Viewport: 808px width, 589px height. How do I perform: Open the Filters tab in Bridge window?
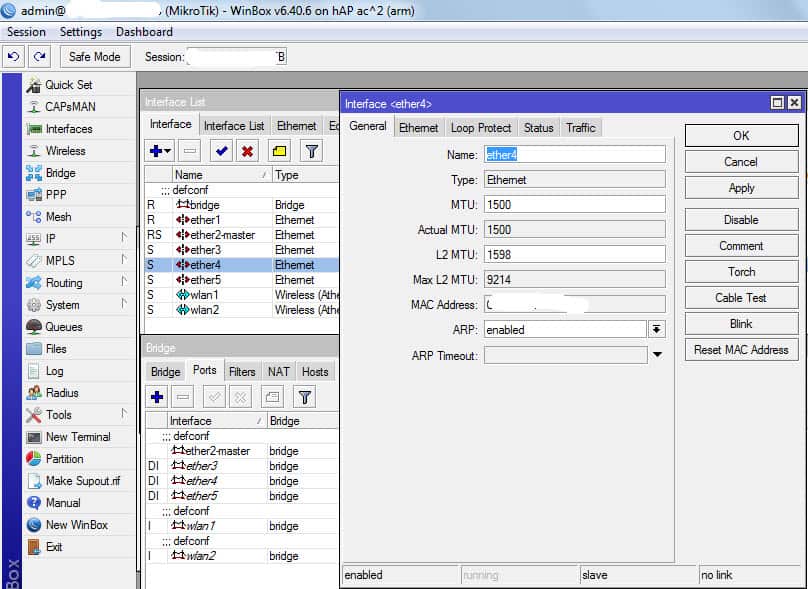(x=242, y=372)
